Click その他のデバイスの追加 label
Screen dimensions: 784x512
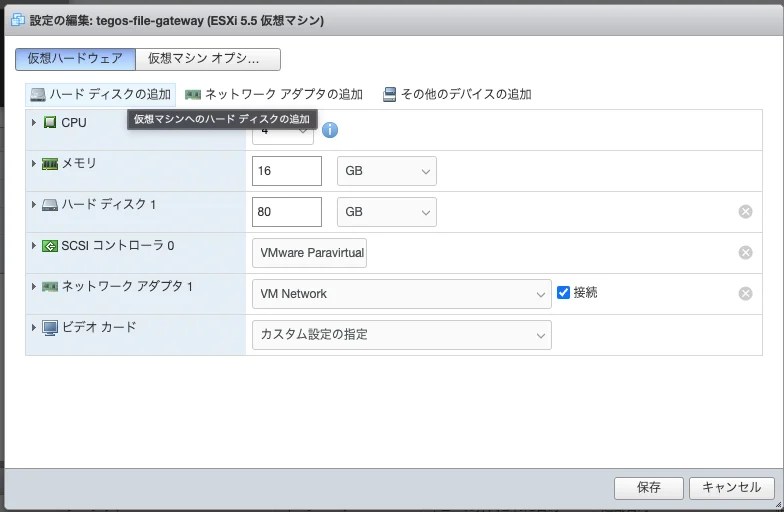(x=466, y=94)
